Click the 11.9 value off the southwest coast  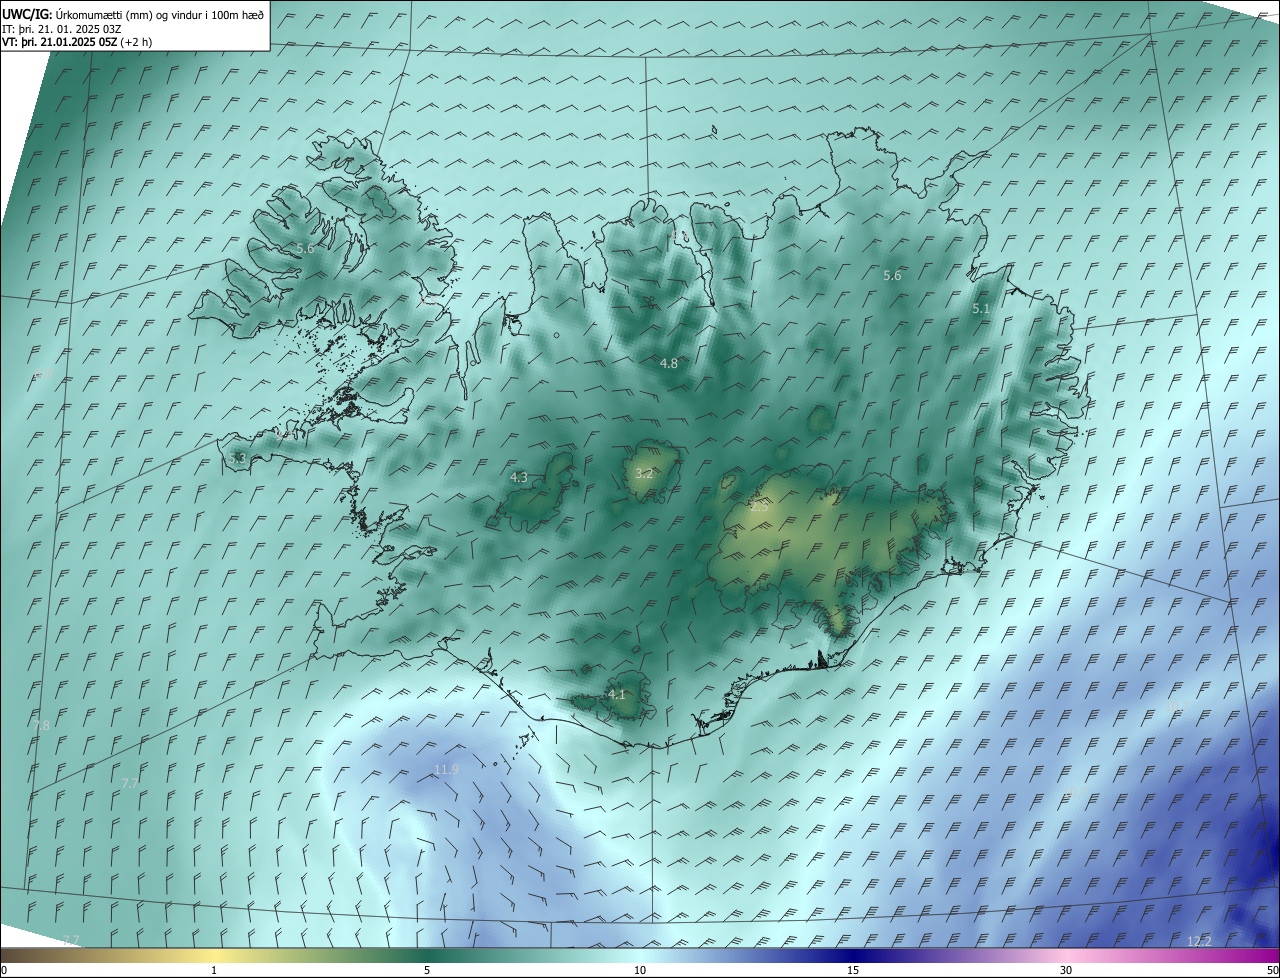point(446,769)
